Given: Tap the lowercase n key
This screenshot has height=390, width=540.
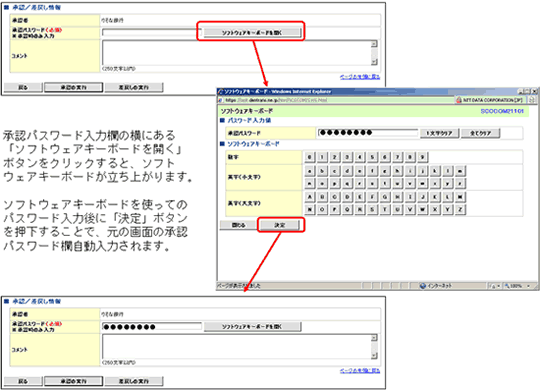Looking at the screenshot, I should [310, 184].
